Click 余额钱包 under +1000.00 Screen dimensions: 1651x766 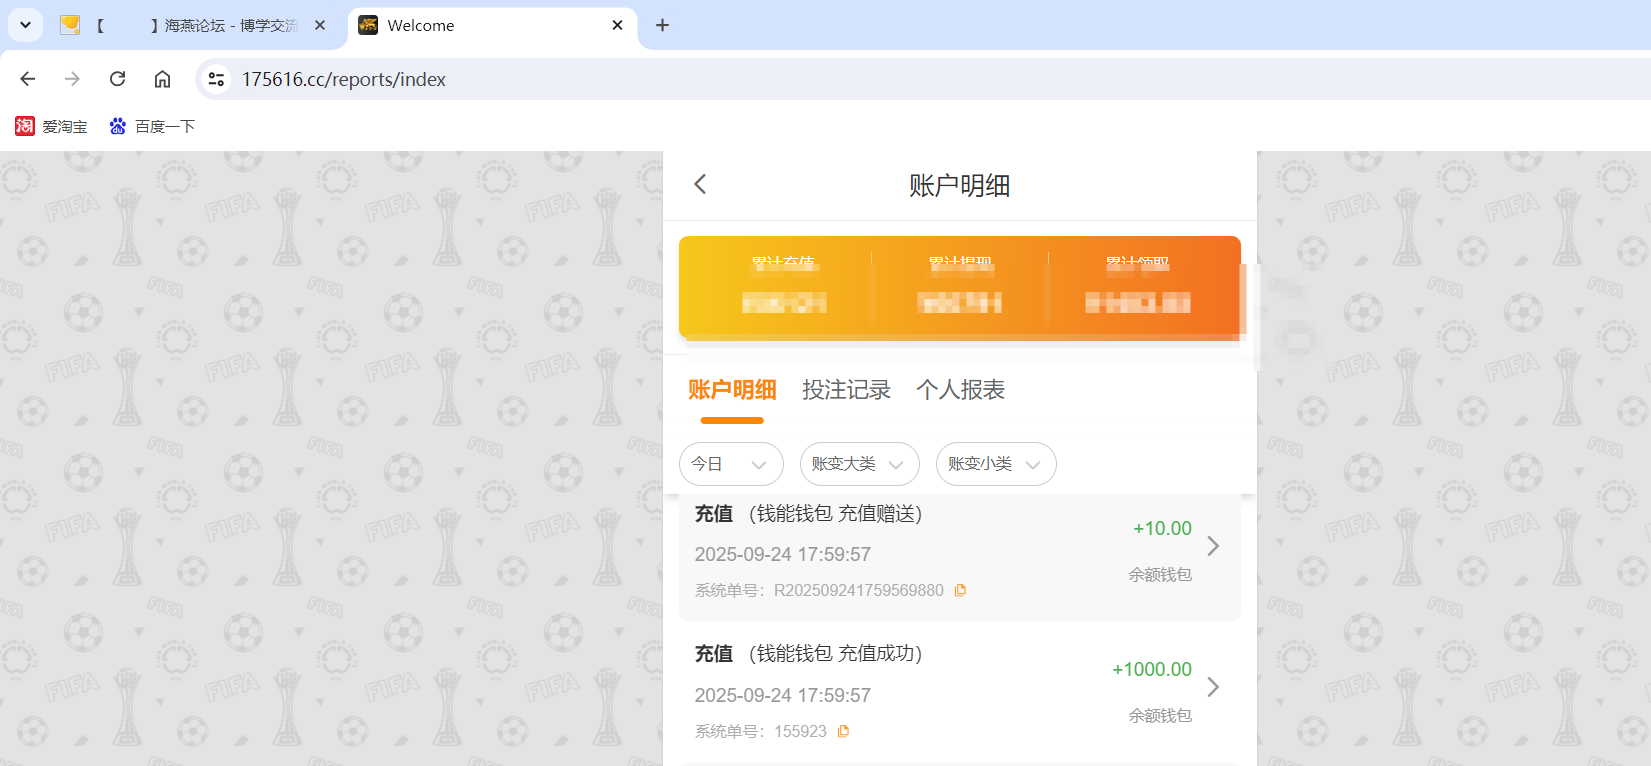pos(1160,716)
